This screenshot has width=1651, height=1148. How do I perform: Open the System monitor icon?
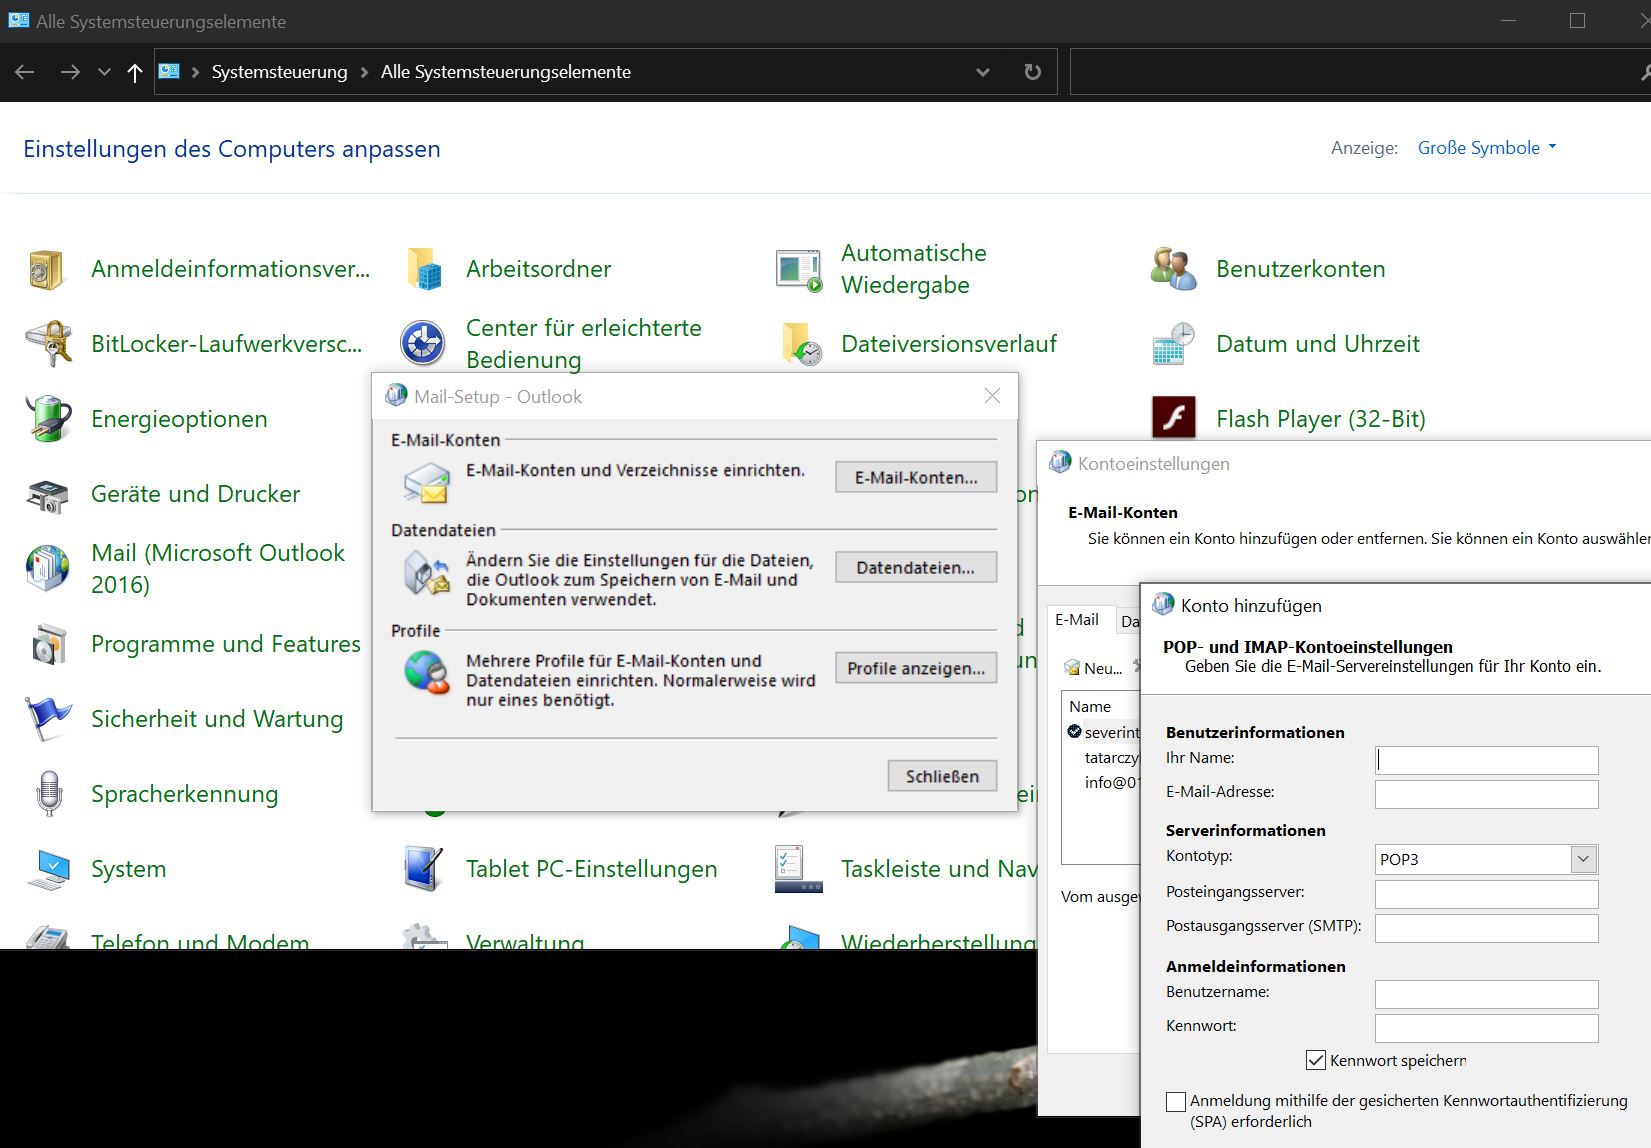coord(48,869)
